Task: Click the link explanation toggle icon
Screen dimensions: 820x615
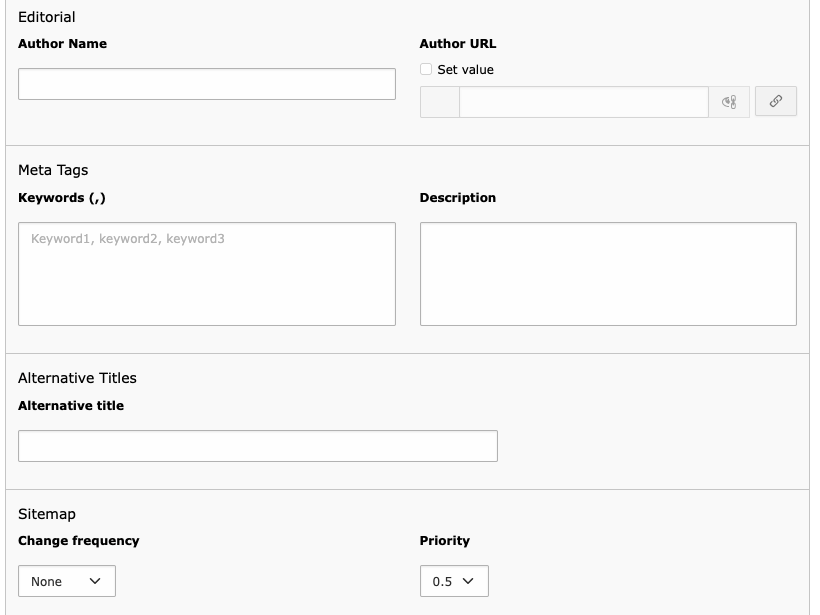Action: (729, 102)
